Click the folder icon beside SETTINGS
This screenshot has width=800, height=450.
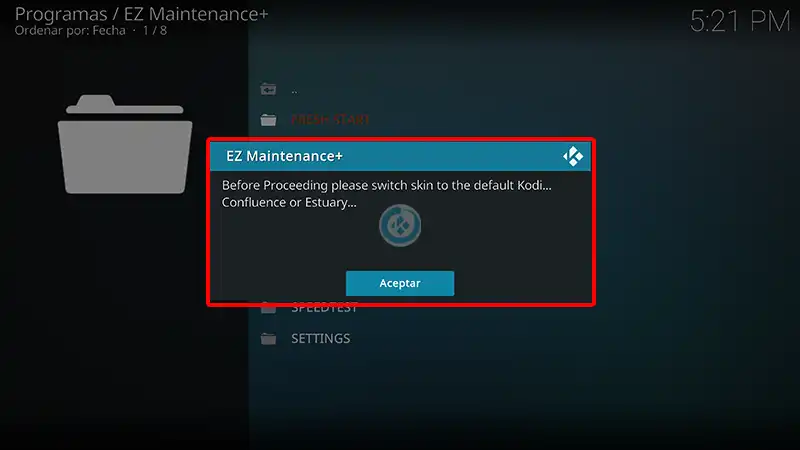pyautogui.click(x=268, y=339)
